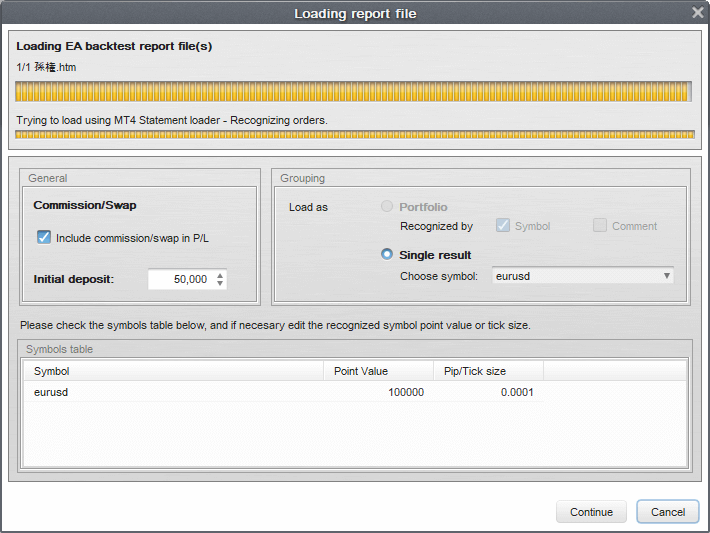This screenshot has width=710, height=533.
Task: Click the Point Value column header
Action: [380, 371]
